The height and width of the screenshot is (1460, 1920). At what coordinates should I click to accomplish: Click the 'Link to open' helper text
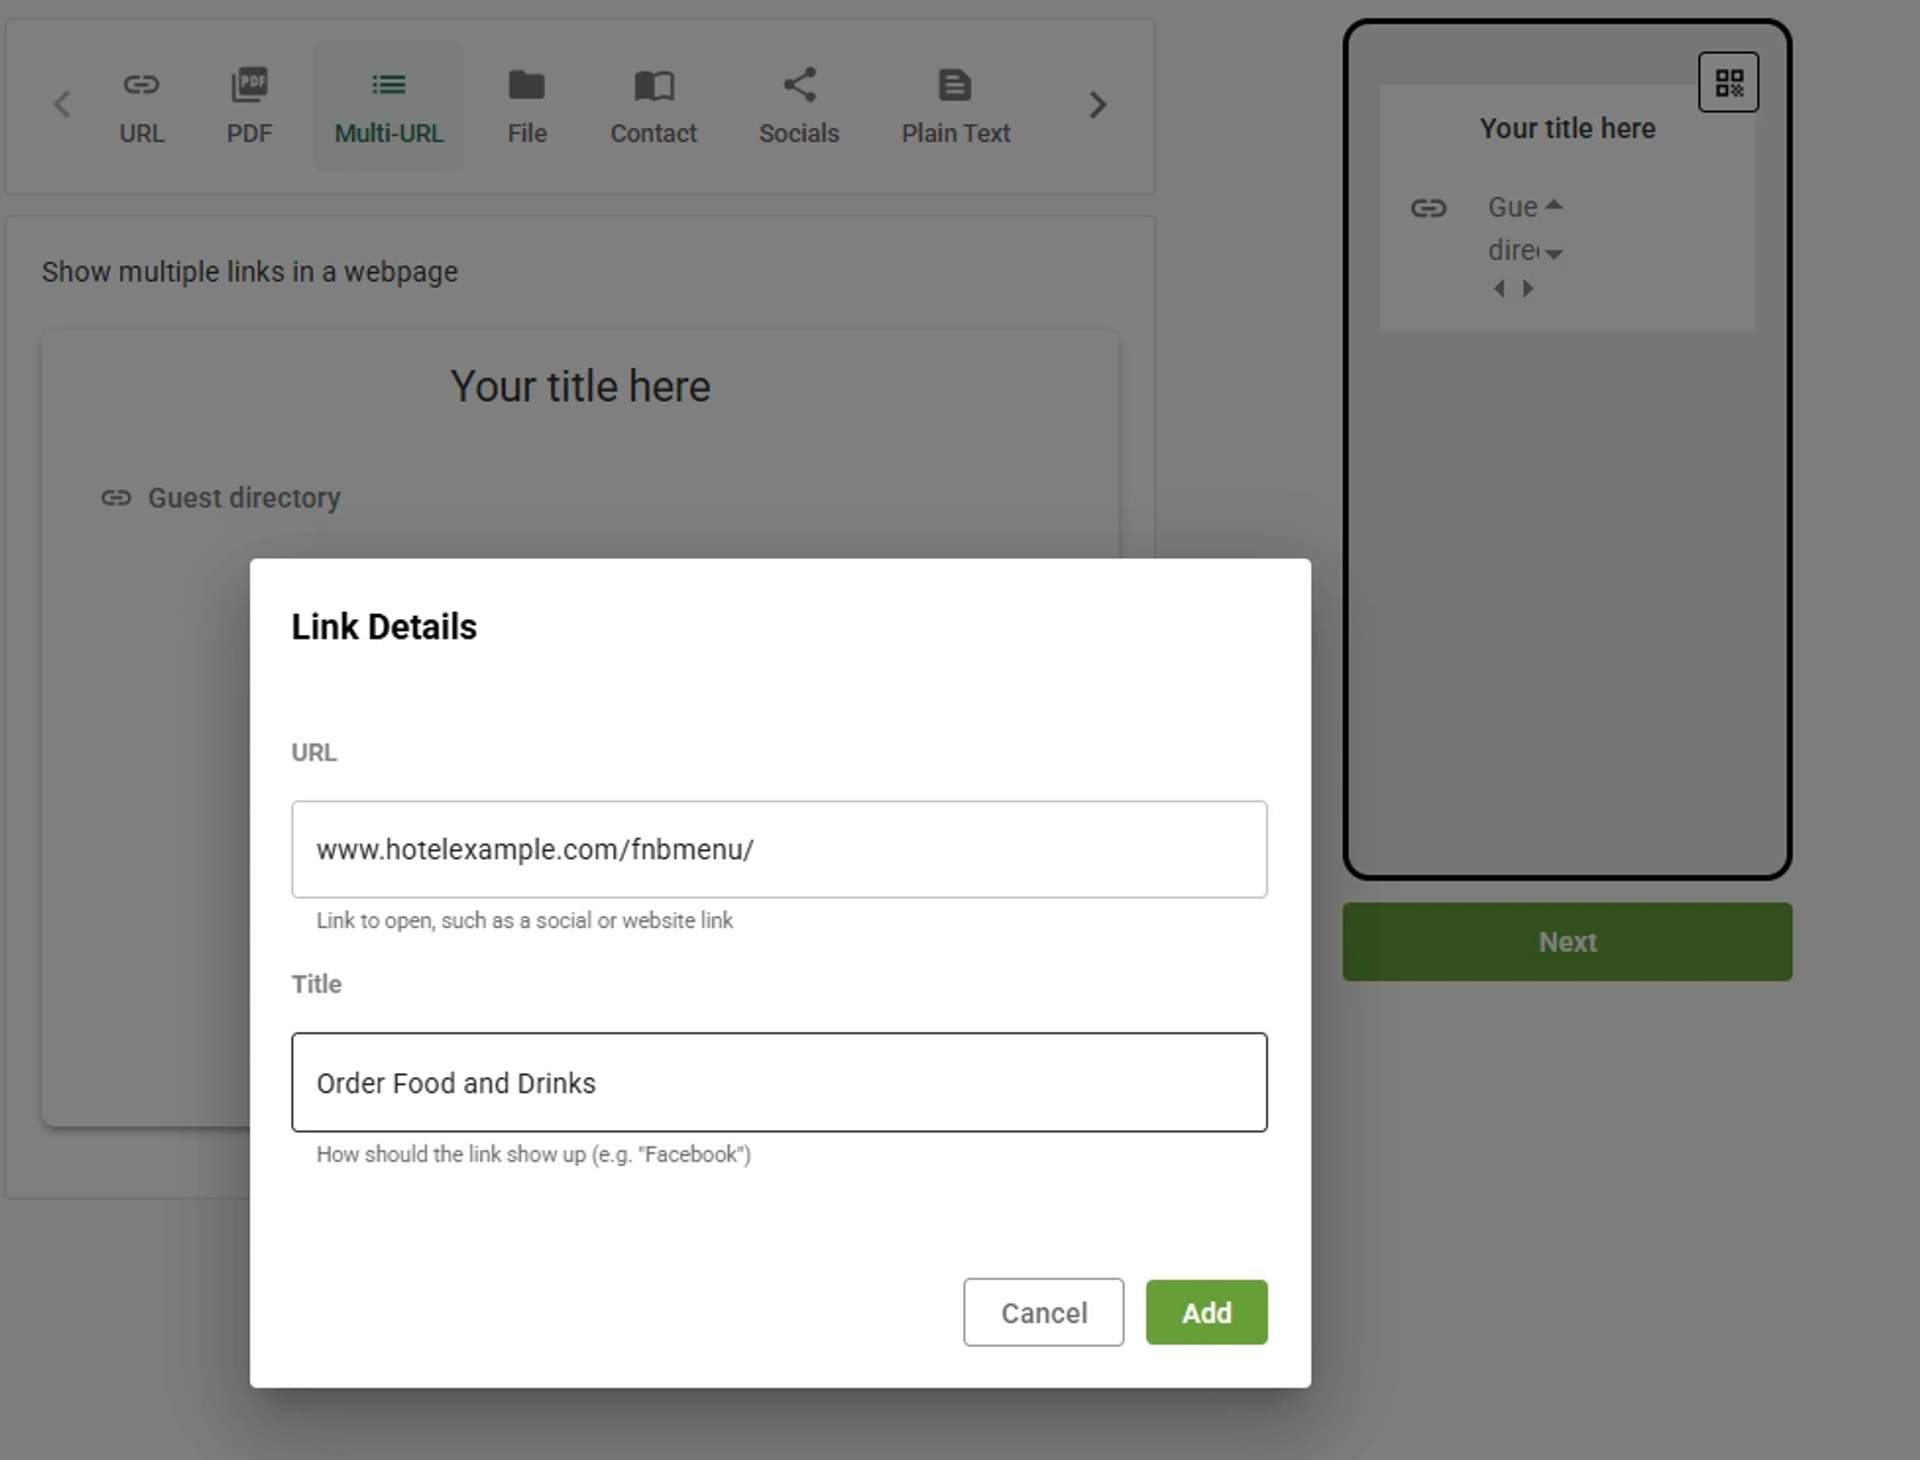point(524,920)
